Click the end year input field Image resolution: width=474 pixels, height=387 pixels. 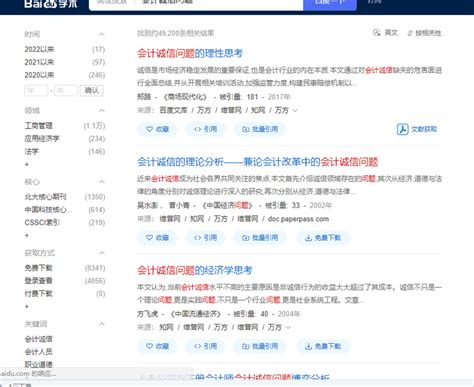coord(66,90)
